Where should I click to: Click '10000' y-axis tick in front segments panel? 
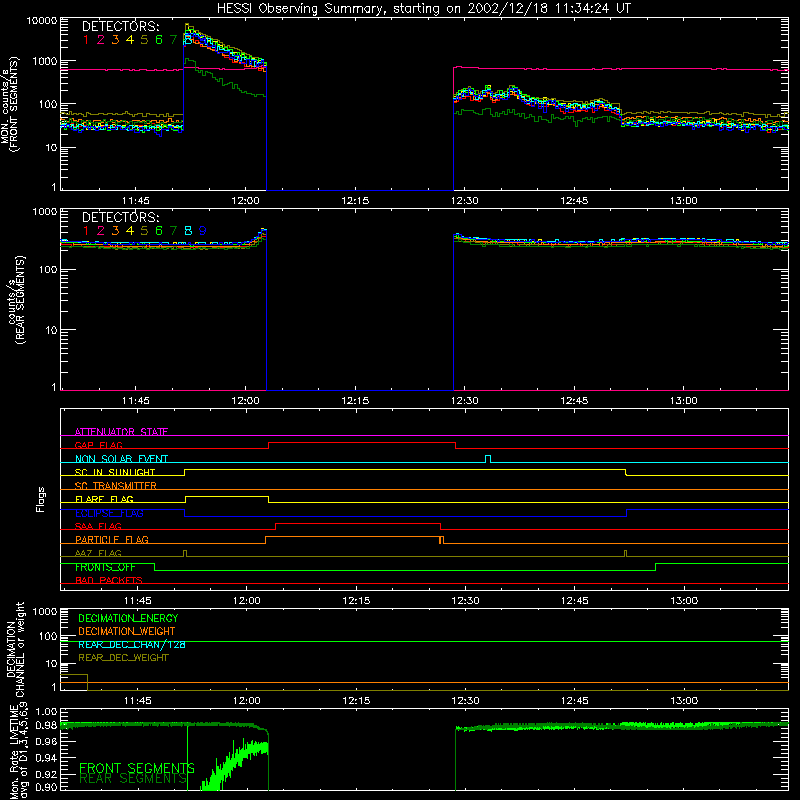41,21
